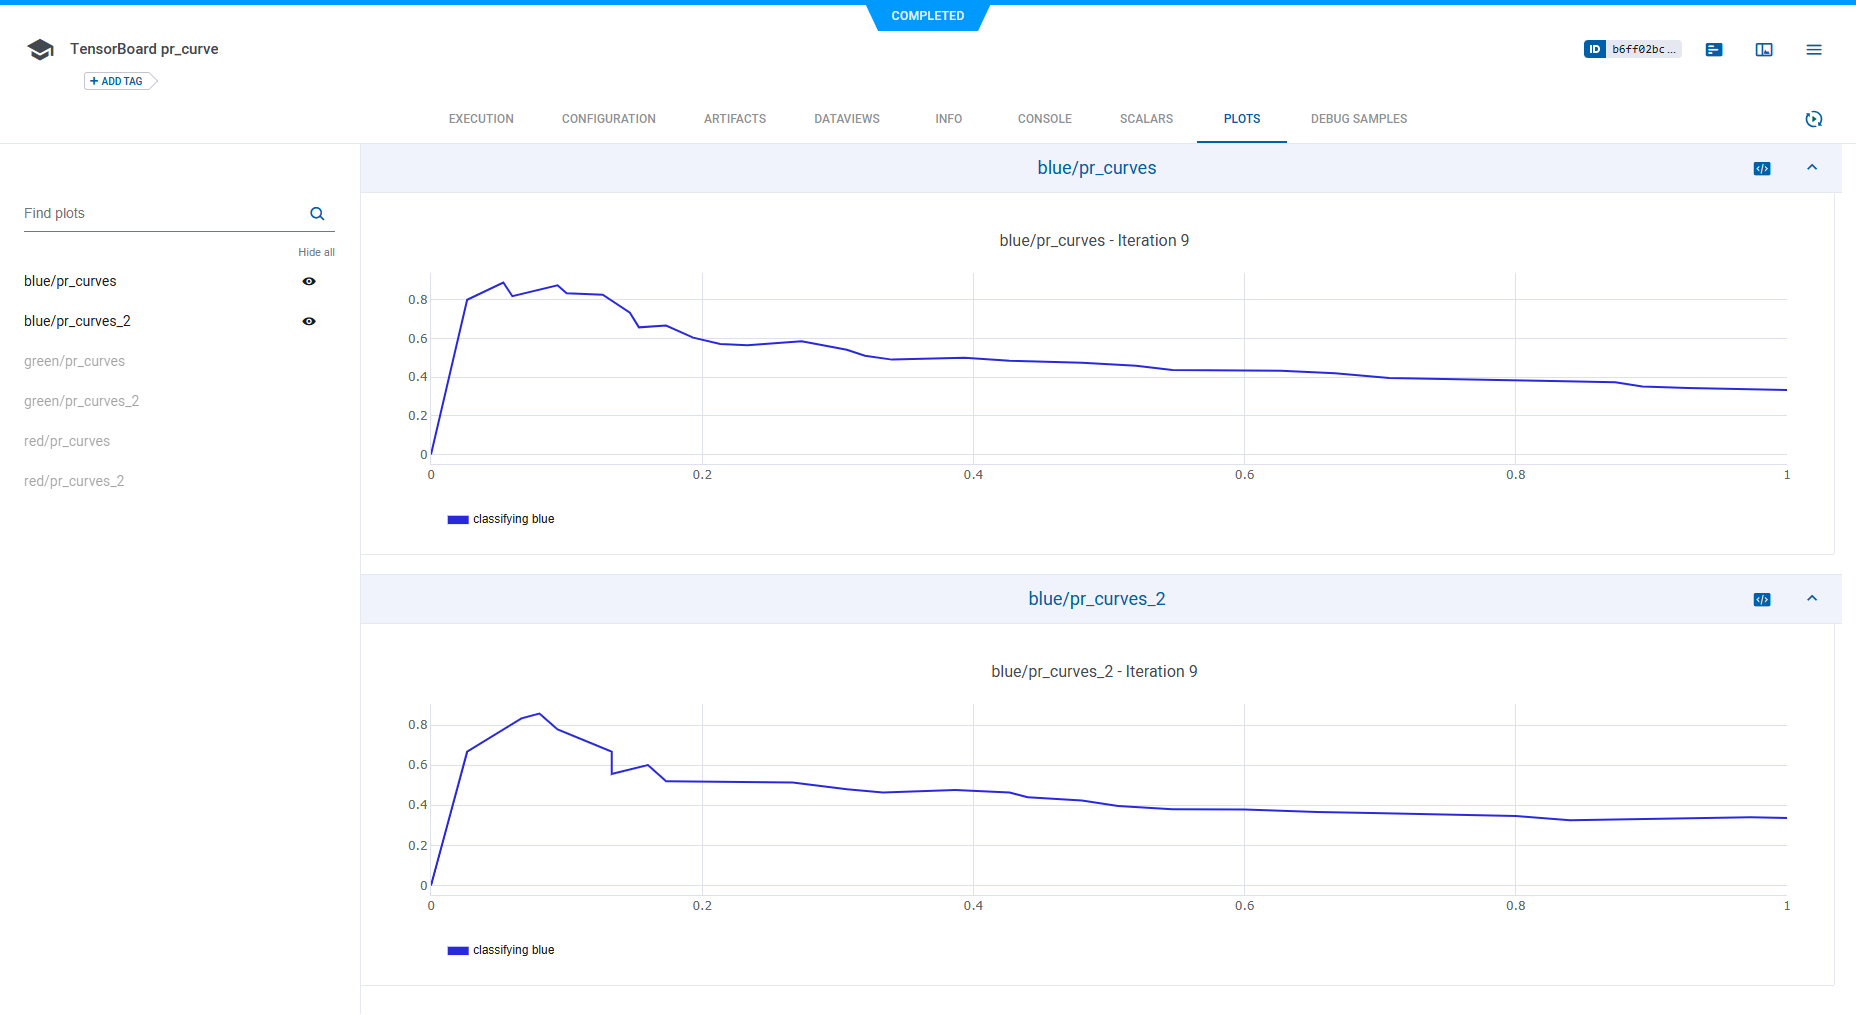Open the hamburger menu
The width and height of the screenshot is (1856, 1015).
coord(1813,50)
